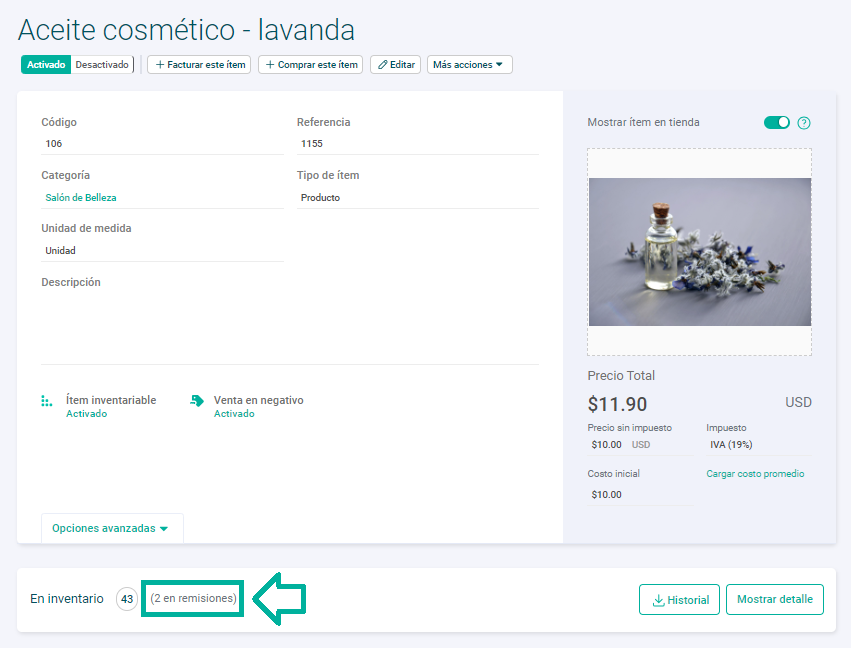The image size is (851, 648).
Task: Click the Facturar este ítem button
Action: 199,64
